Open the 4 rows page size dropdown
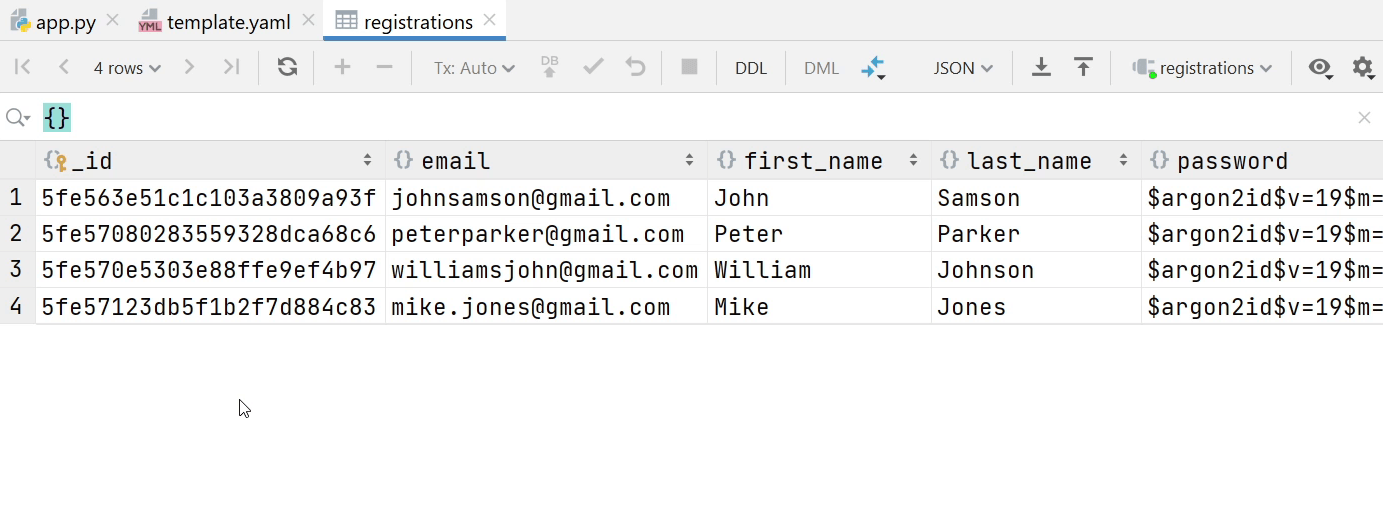Screen dimensions: 1383x525 (x=127, y=68)
